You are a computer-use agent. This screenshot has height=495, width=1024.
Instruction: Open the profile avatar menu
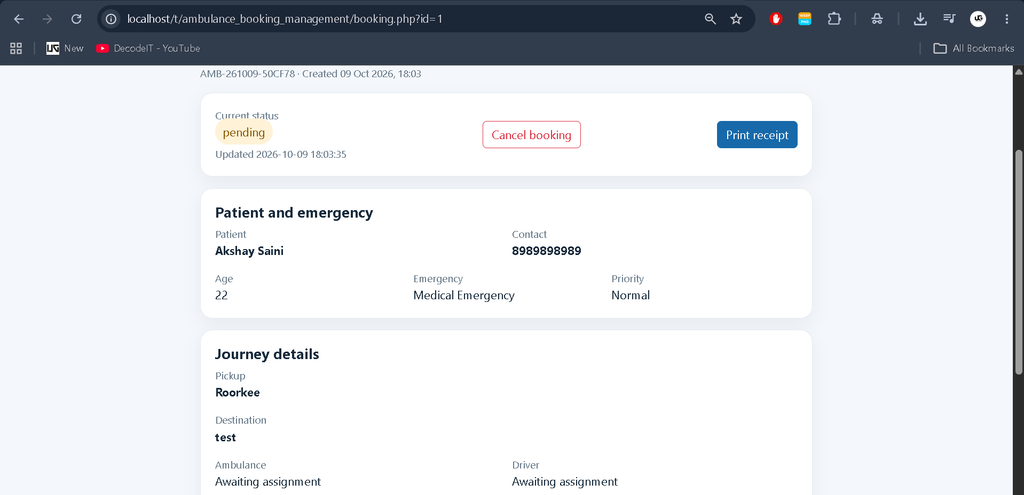978,19
